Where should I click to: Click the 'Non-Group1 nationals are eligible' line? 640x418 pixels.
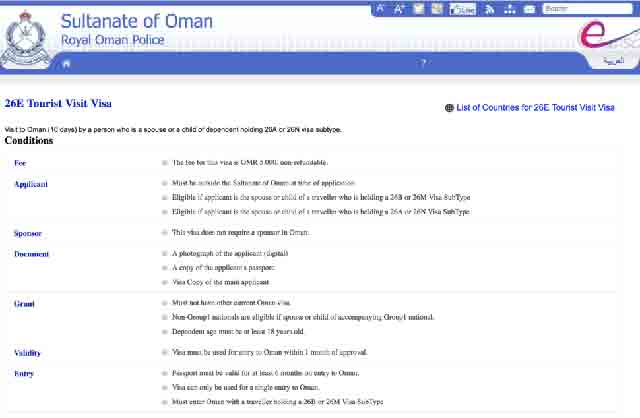[302, 317]
